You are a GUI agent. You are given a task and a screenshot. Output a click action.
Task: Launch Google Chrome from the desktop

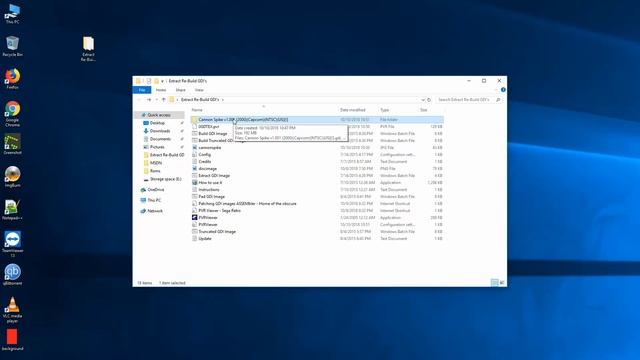click(x=13, y=113)
